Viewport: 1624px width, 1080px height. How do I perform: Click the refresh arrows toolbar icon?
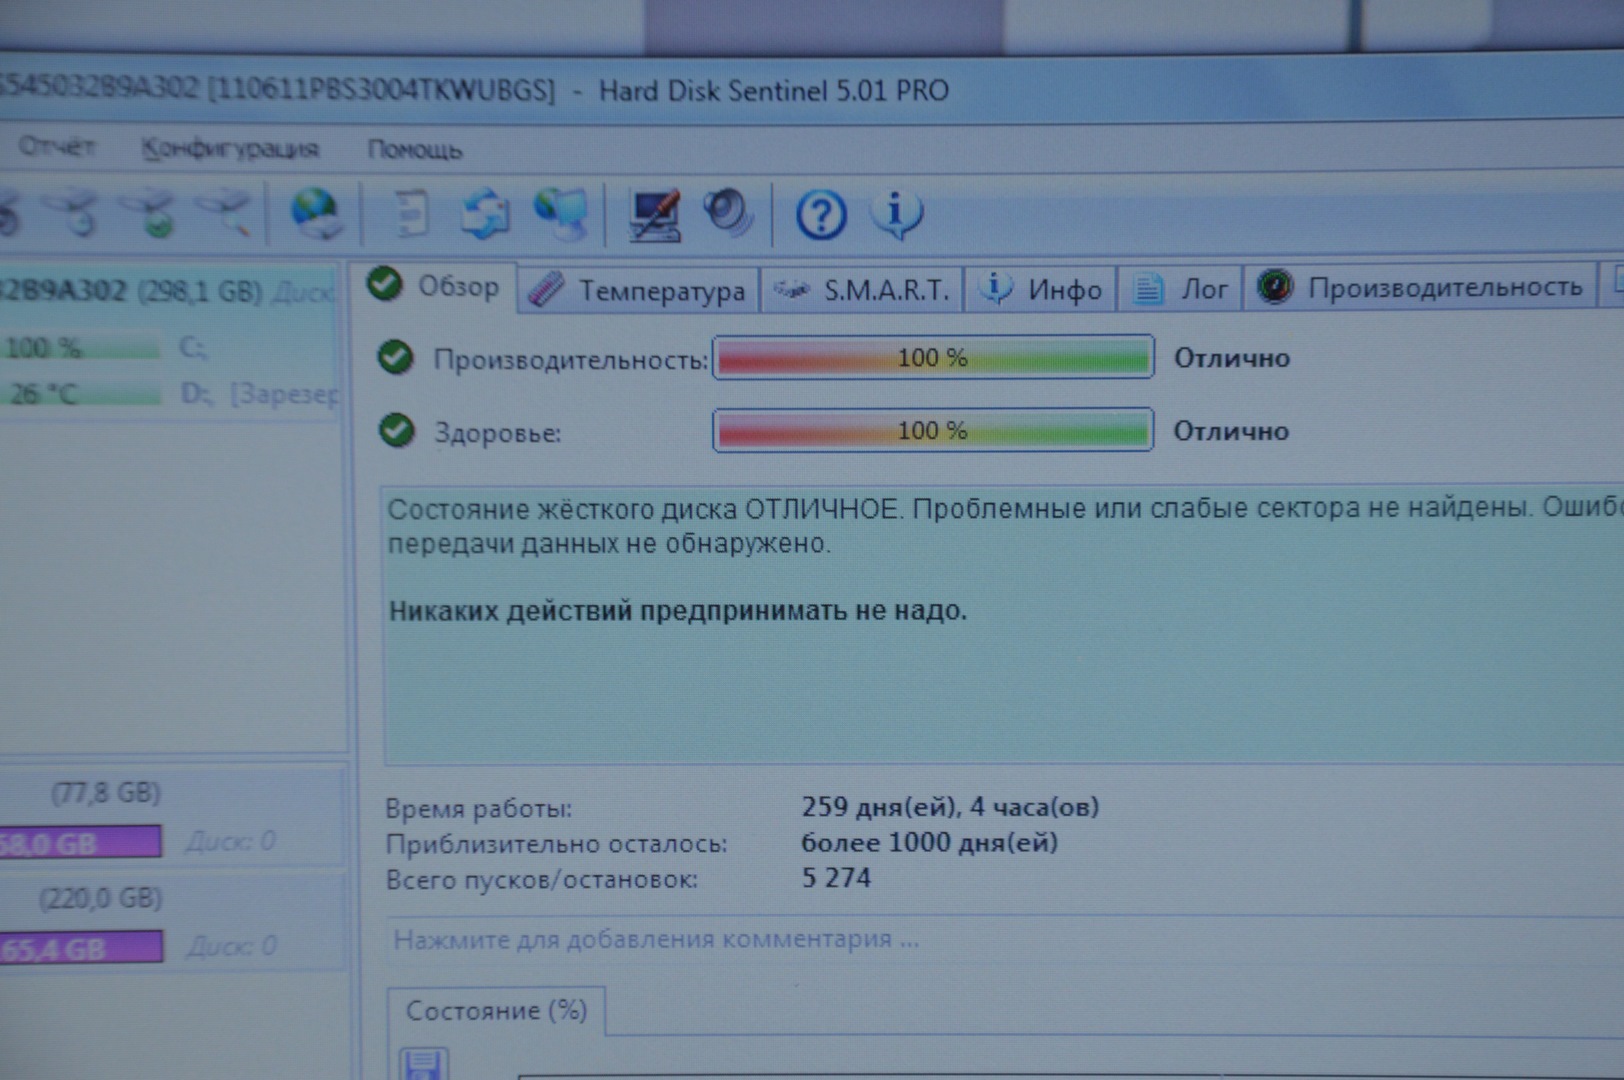point(485,214)
